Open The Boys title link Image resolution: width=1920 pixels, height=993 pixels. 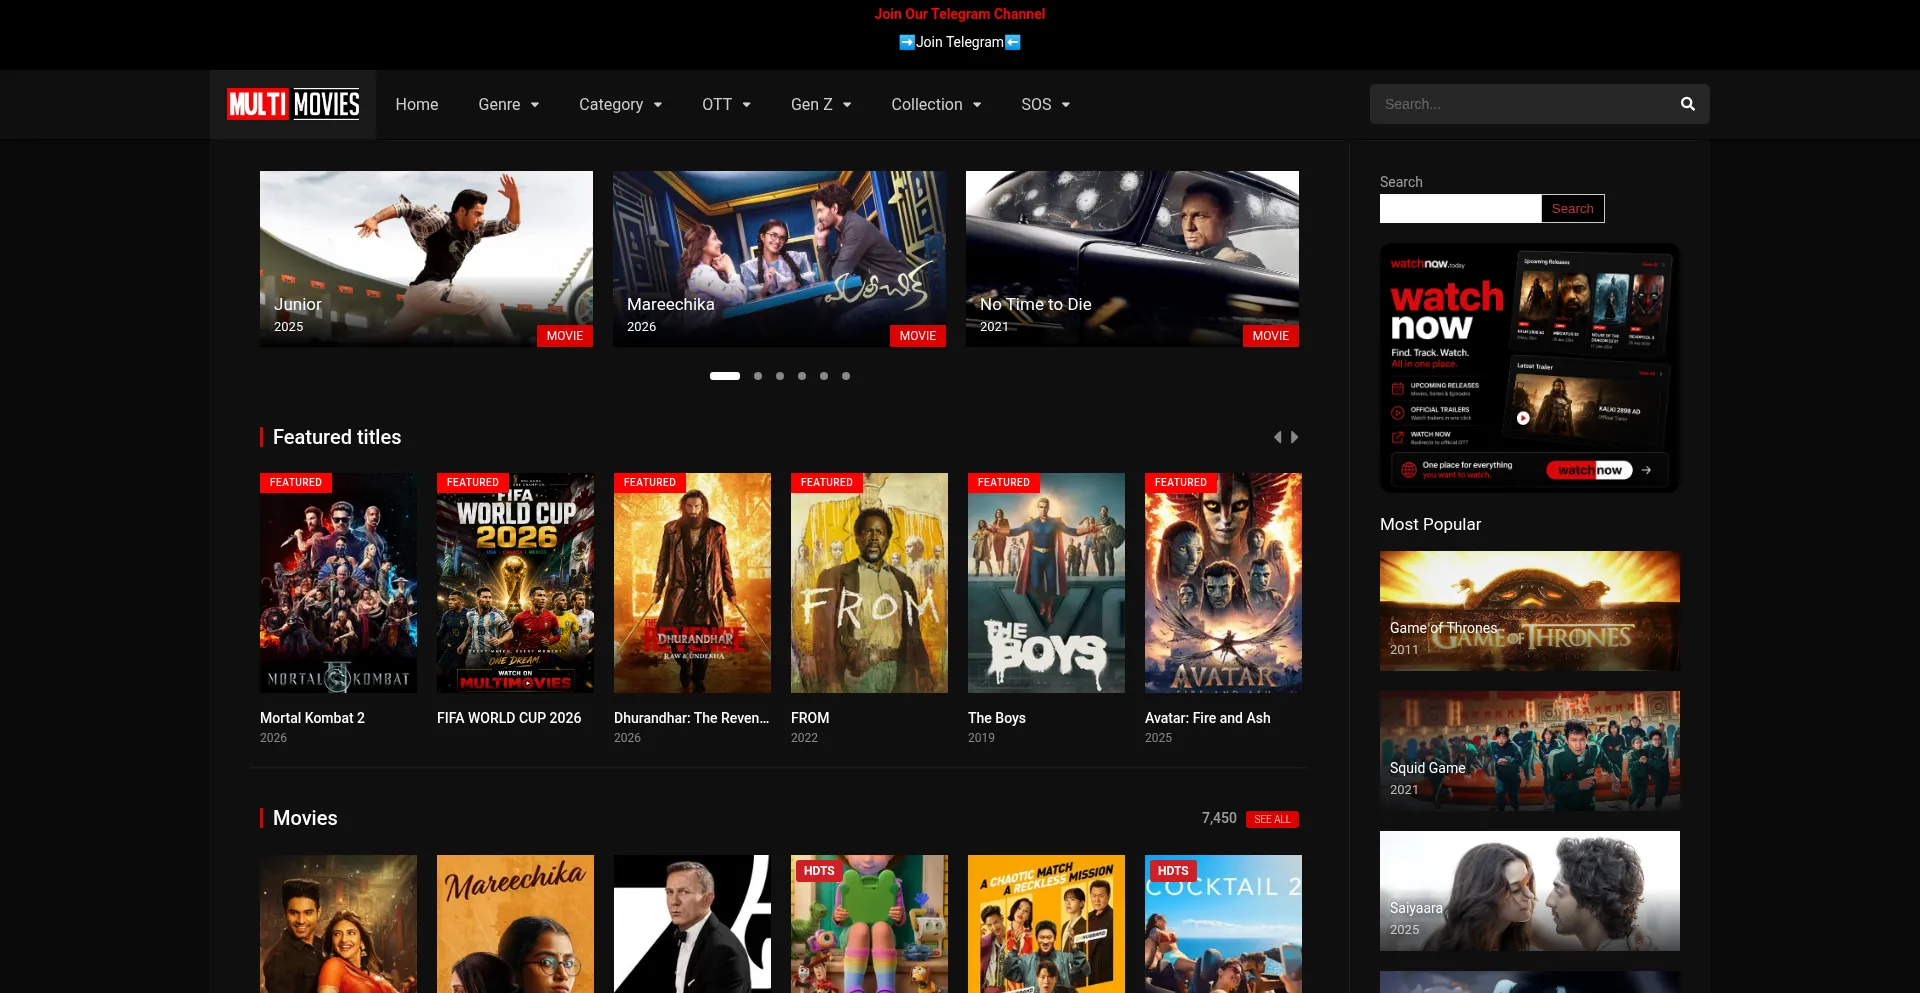pyautogui.click(x=997, y=718)
